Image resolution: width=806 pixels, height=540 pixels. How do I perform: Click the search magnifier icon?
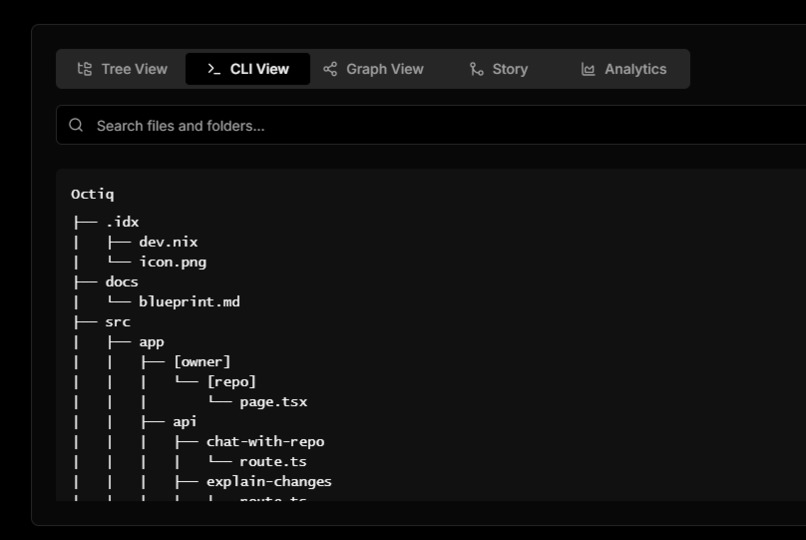(76, 125)
